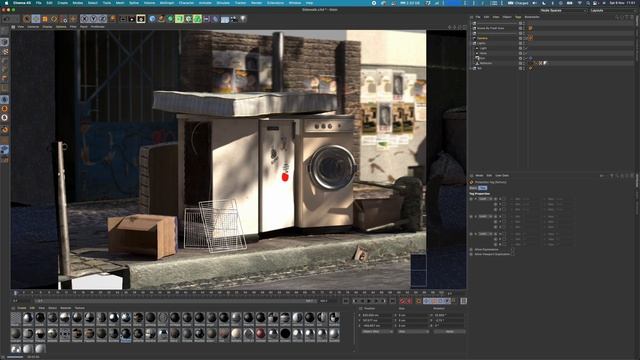
Task: Switch to Texture mode in left palette
Action: point(4,52)
